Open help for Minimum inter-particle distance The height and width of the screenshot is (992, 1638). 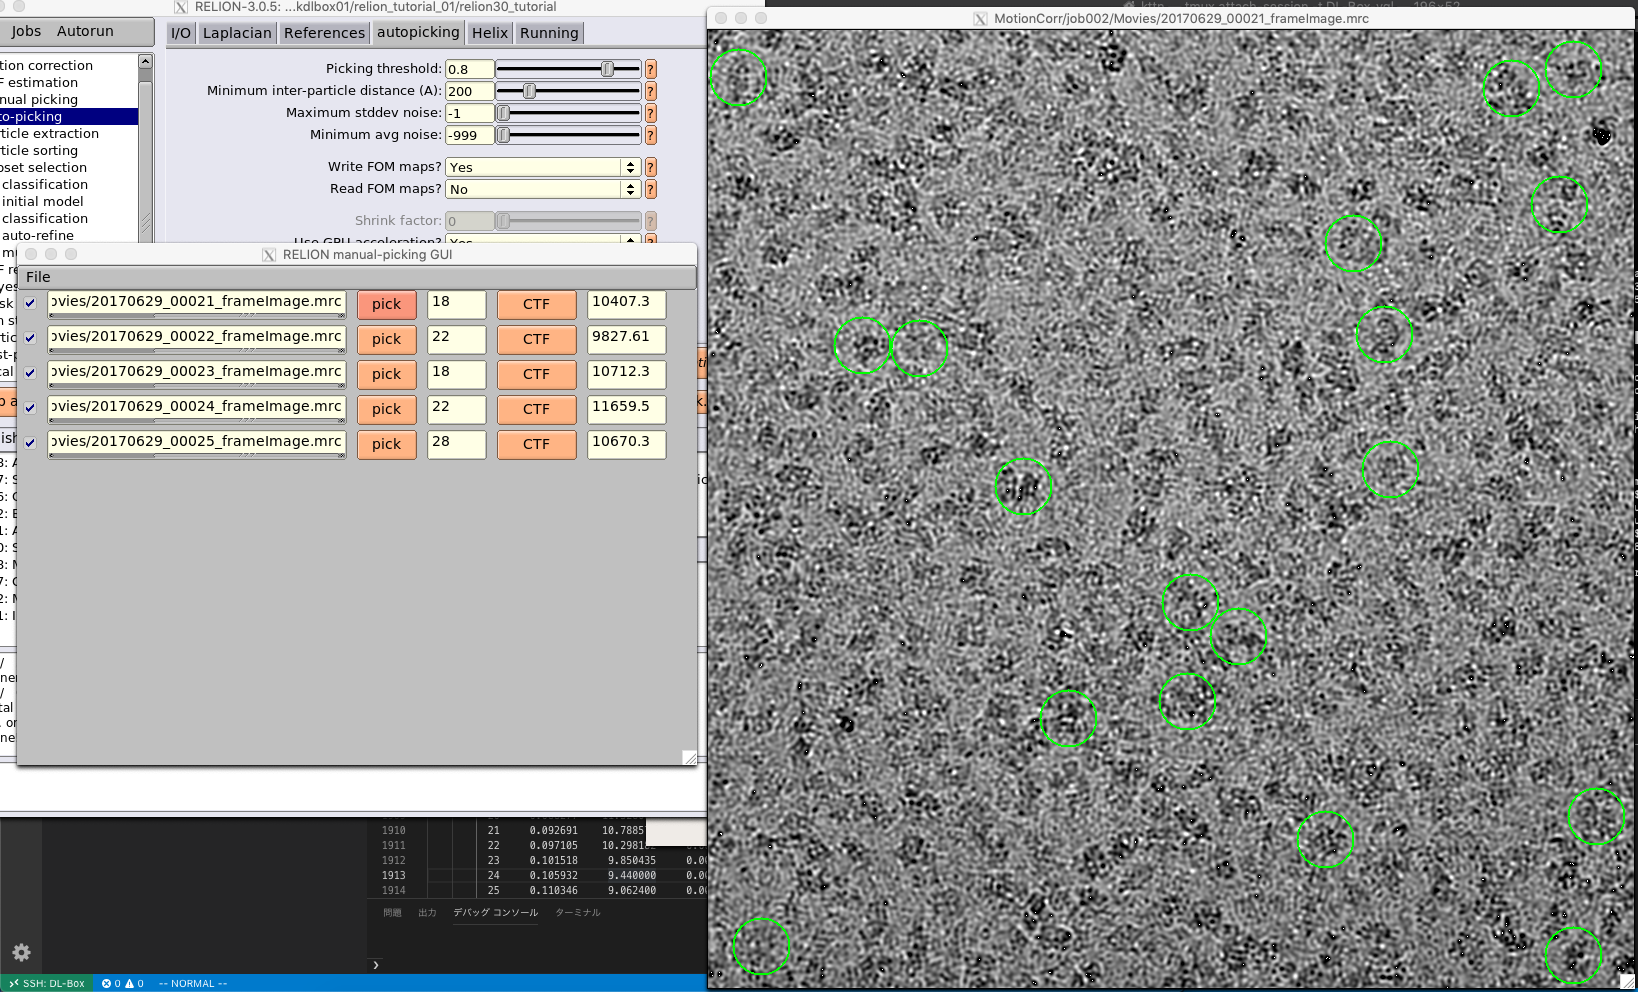(x=651, y=91)
